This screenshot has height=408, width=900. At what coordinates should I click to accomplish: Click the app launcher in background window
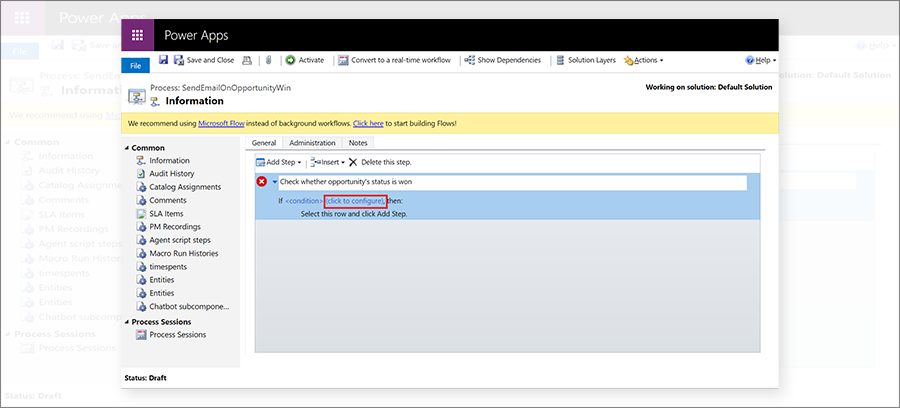(22, 17)
